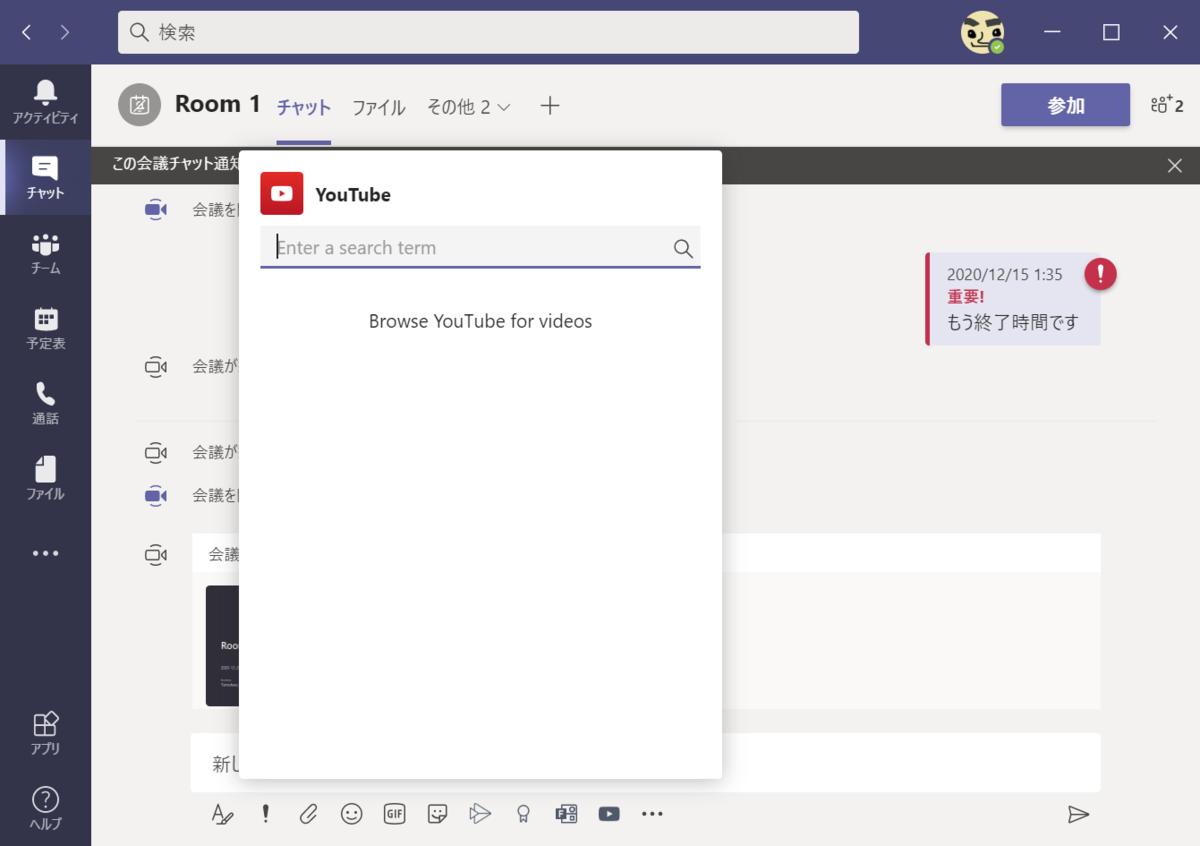Click the 2020/12/15 1:35 timestamp
1200x846 pixels.
(1004, 274)
